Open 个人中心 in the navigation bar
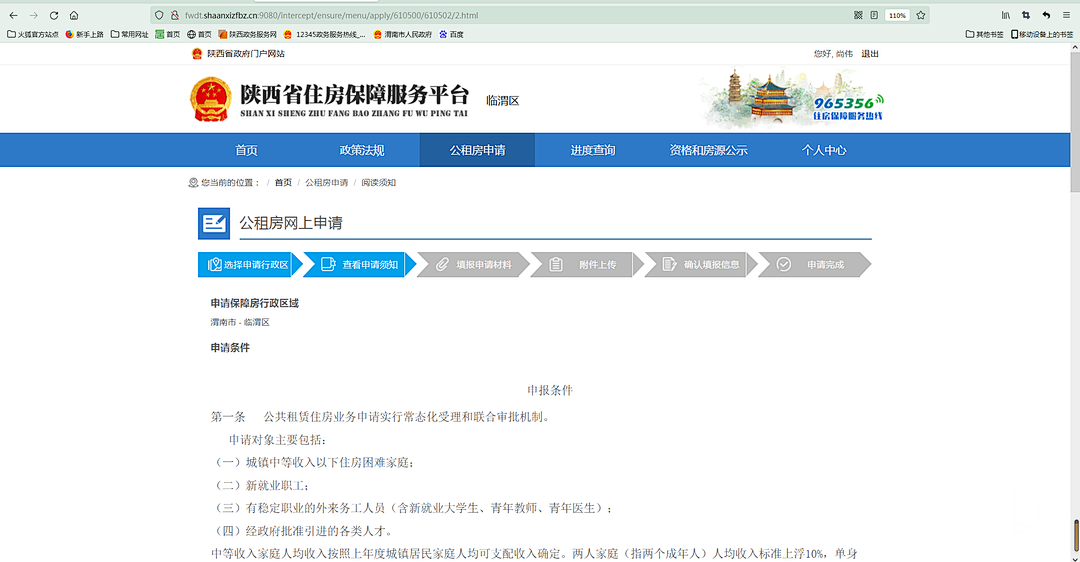This screenshot has width=1080, height=562. coord(824,150)
